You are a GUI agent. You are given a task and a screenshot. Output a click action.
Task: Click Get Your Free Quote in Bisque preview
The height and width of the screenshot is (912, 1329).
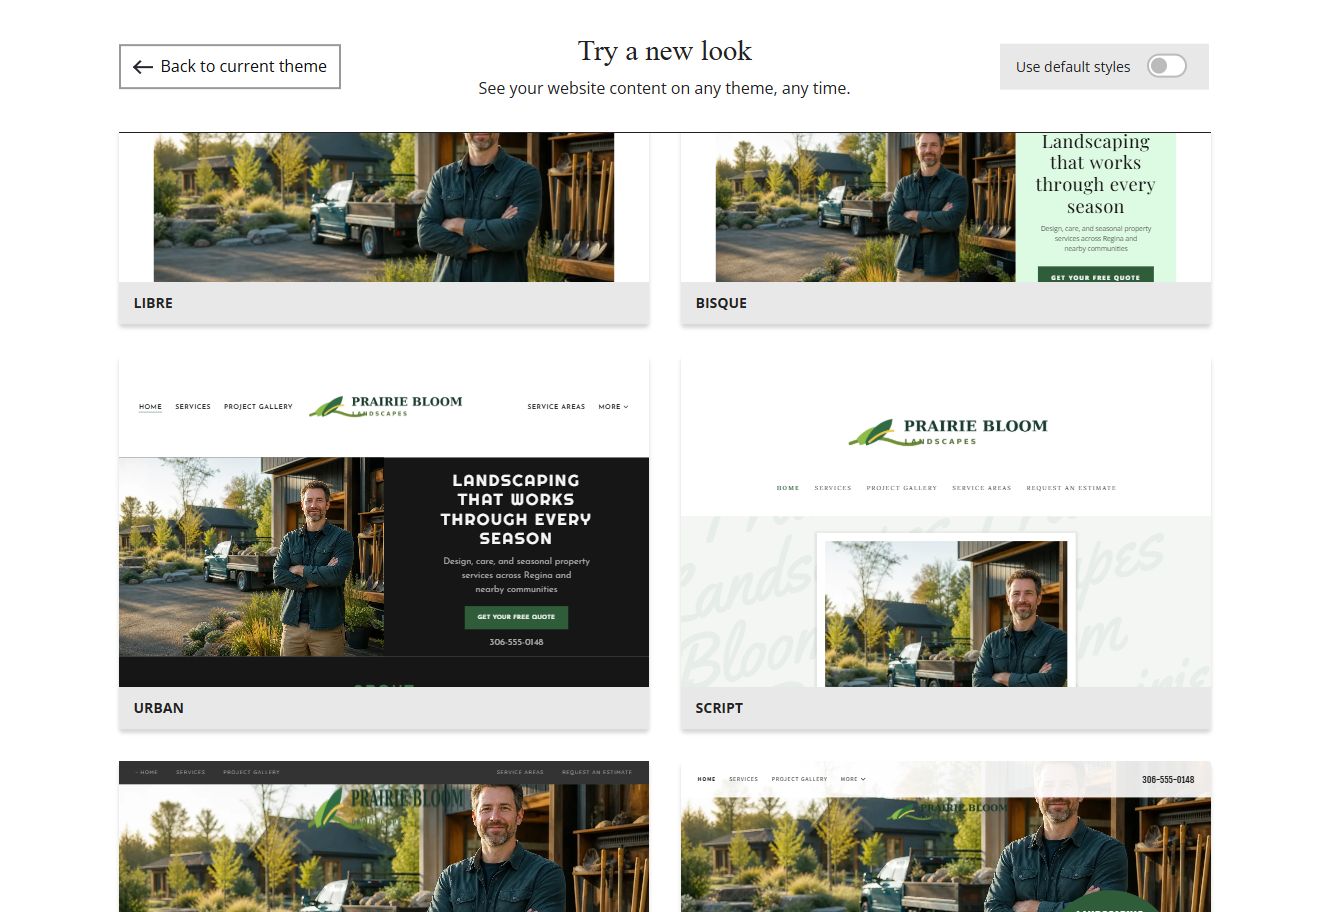point(1095,275)
